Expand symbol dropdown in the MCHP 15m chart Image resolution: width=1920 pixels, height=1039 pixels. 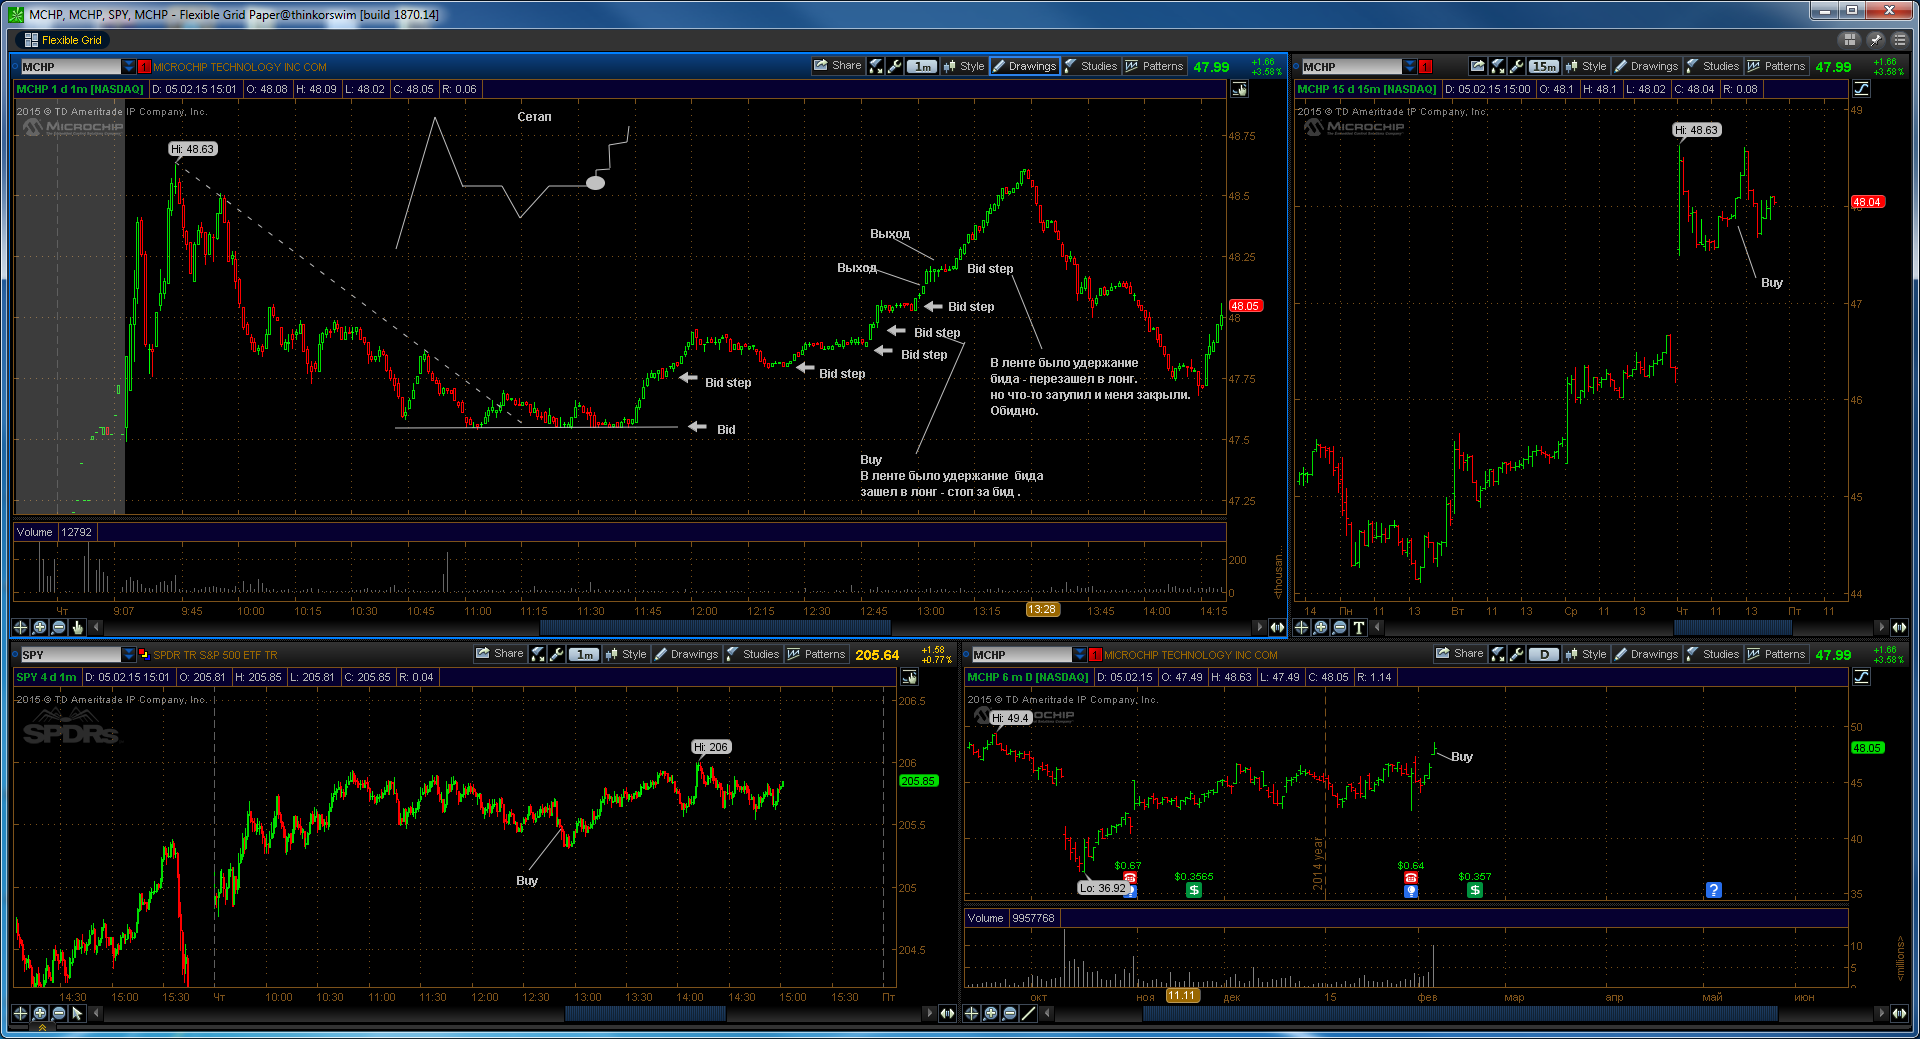[x=1410, y=66]
